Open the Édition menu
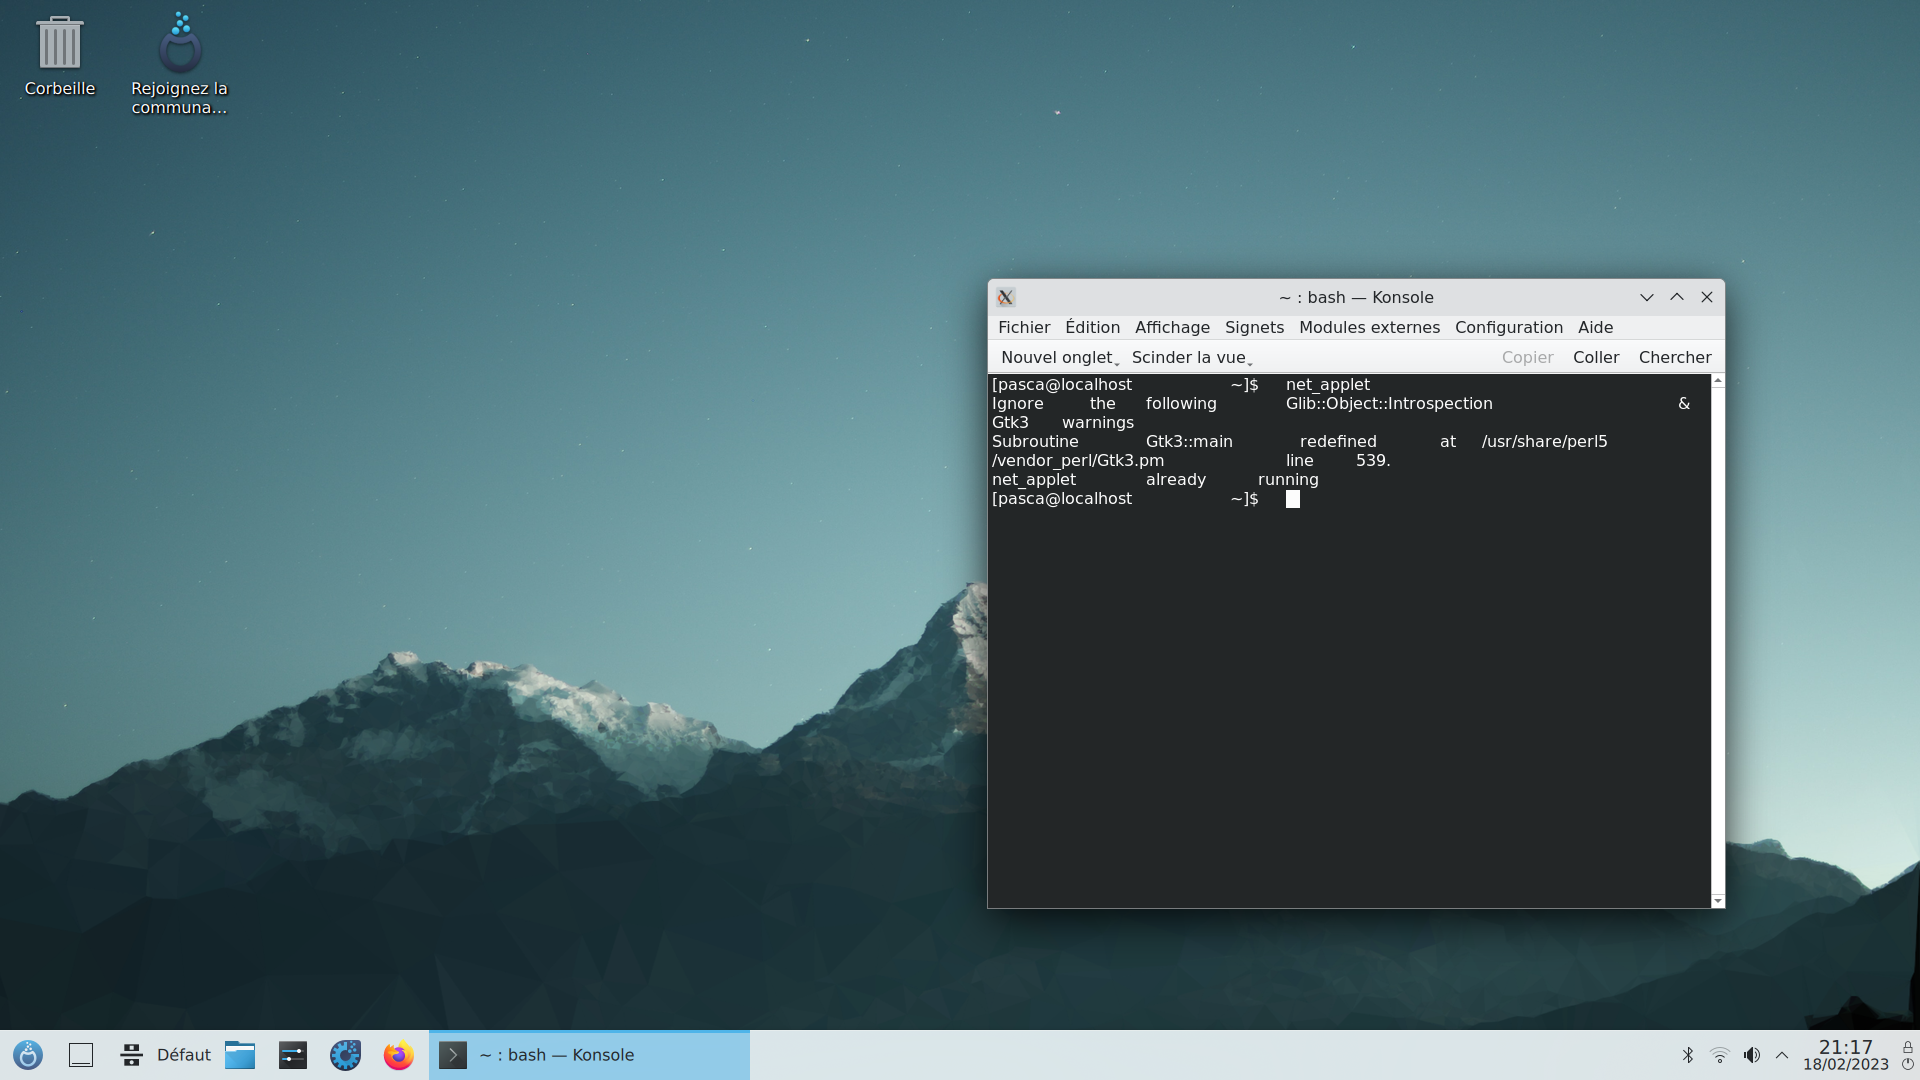 1092,327
